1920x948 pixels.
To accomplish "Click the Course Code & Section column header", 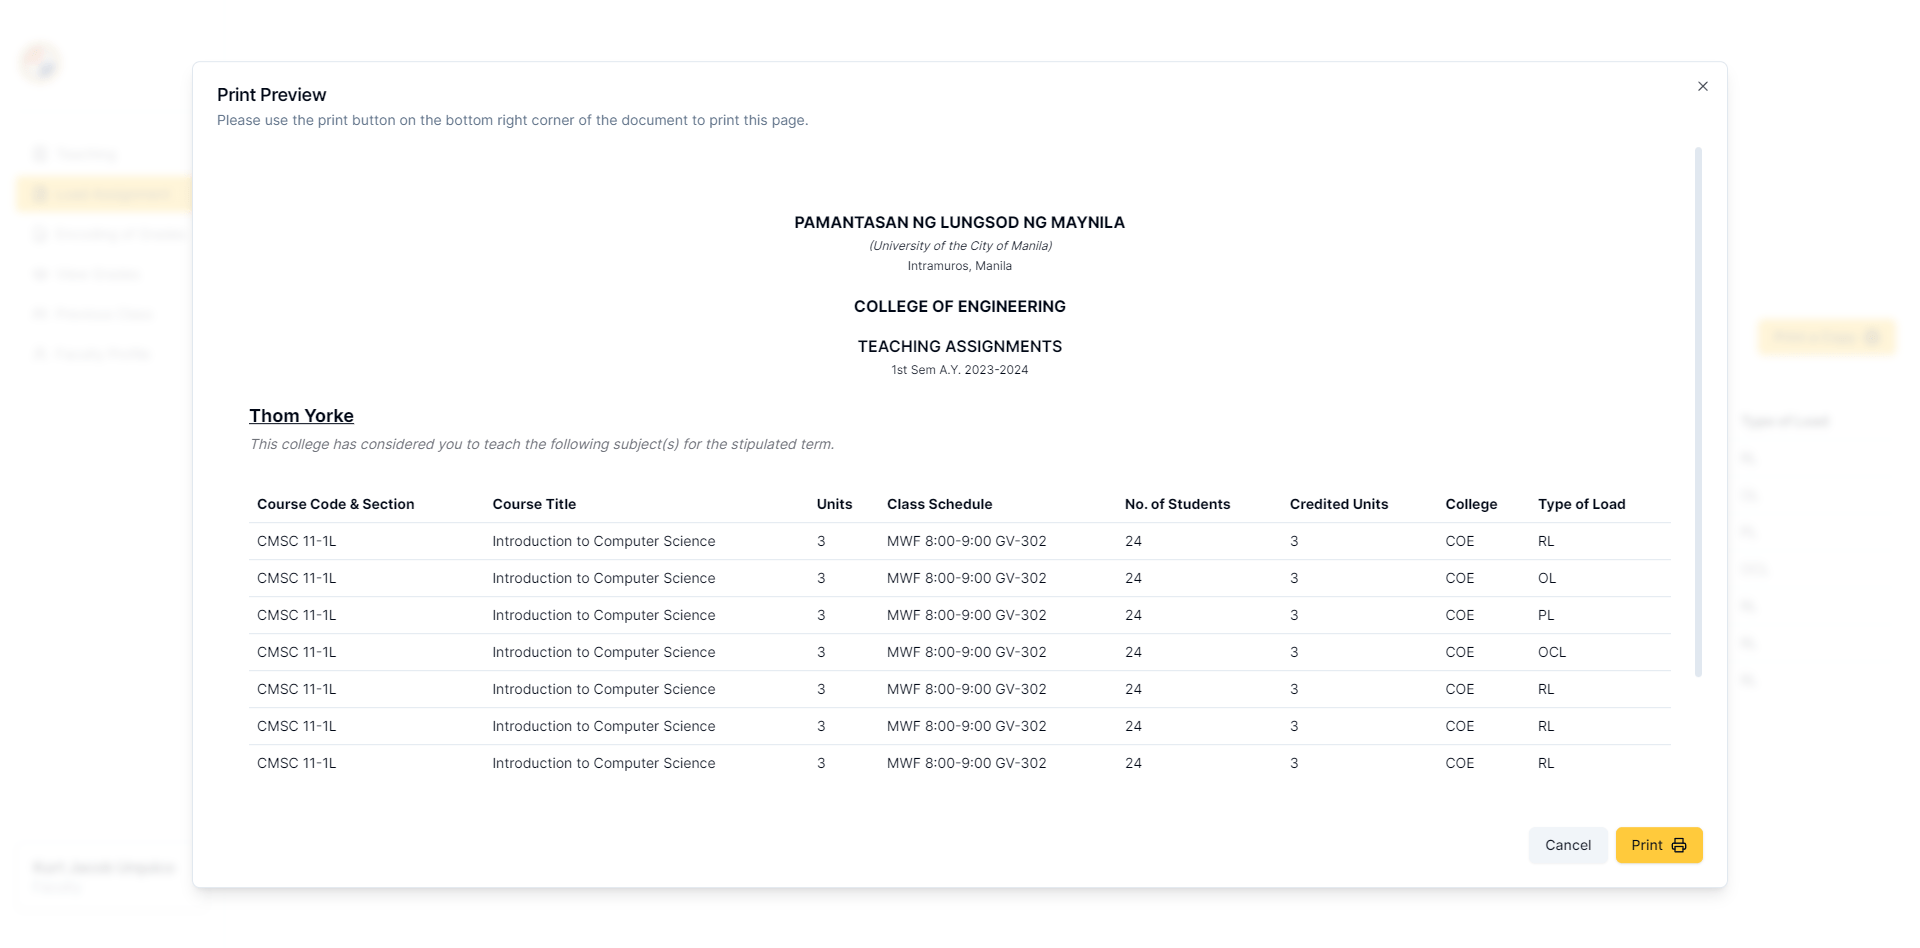I will coord(336,504).
